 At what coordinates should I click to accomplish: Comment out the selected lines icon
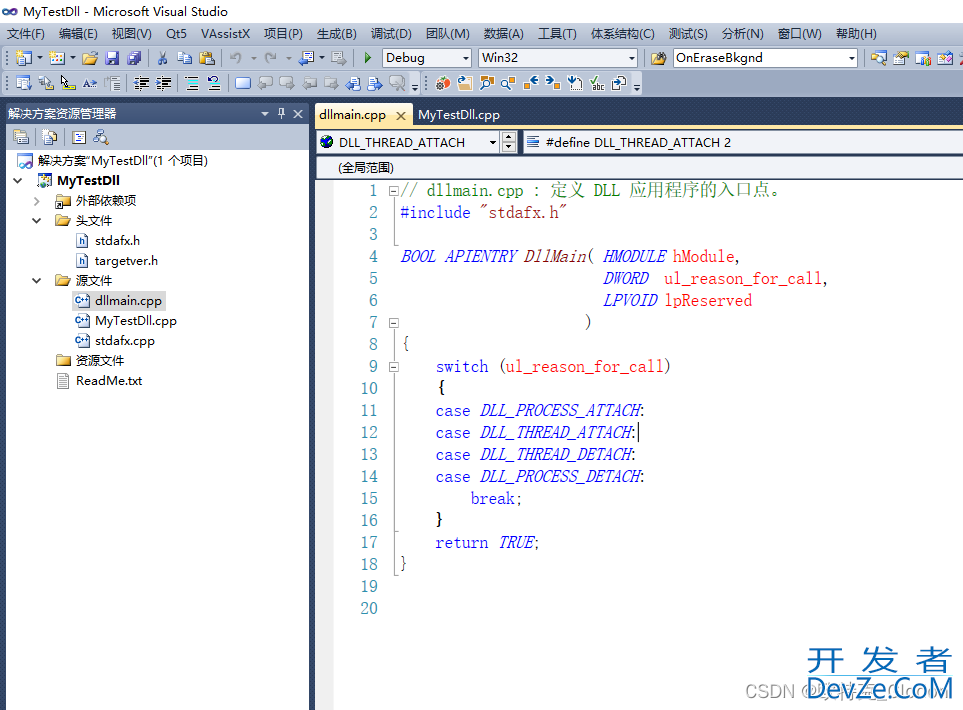coord(192,83)
